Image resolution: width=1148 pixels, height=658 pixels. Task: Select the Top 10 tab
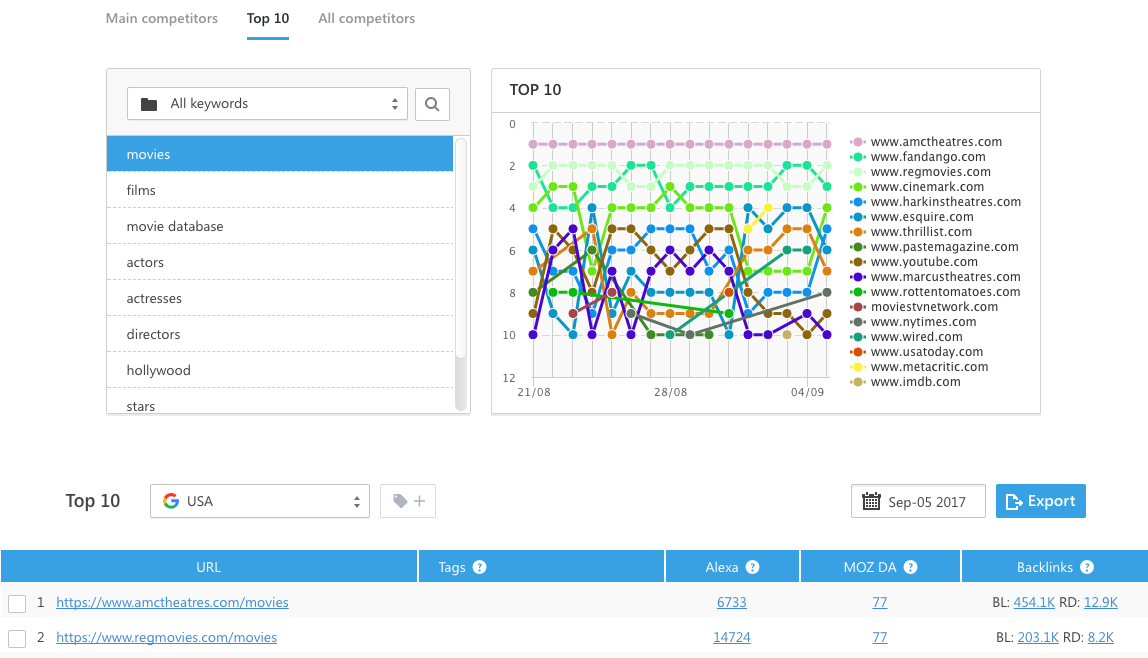268,18
